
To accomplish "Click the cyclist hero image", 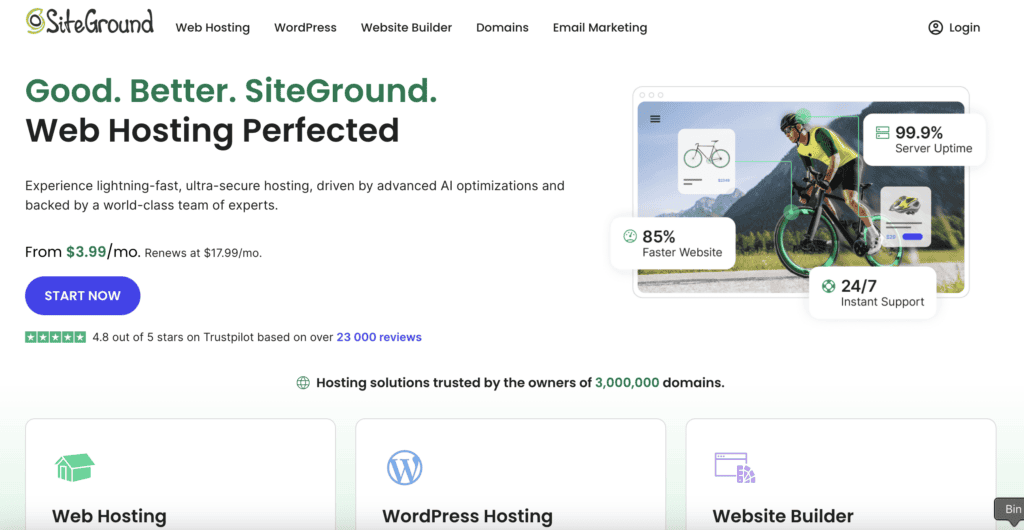I will (x=801, y=196).
